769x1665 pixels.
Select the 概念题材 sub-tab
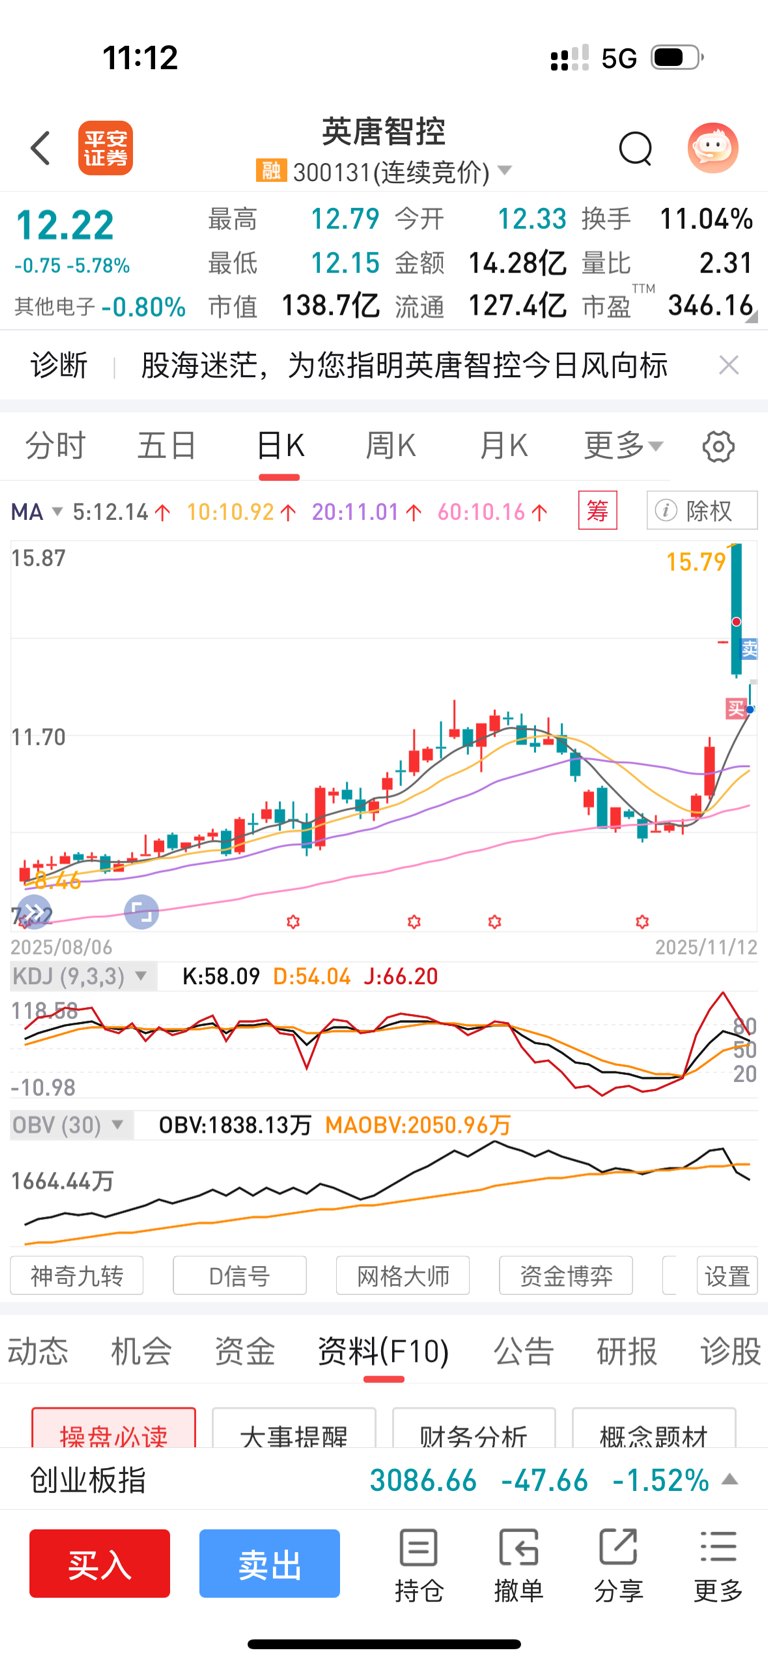coord(654,1429)
